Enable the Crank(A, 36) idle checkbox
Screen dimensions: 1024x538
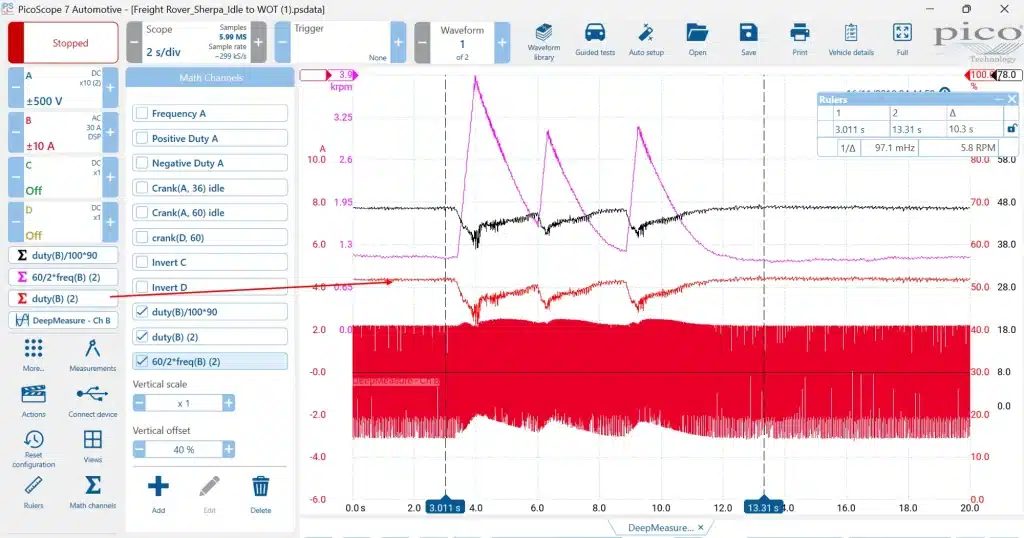(x=142, y=188)
